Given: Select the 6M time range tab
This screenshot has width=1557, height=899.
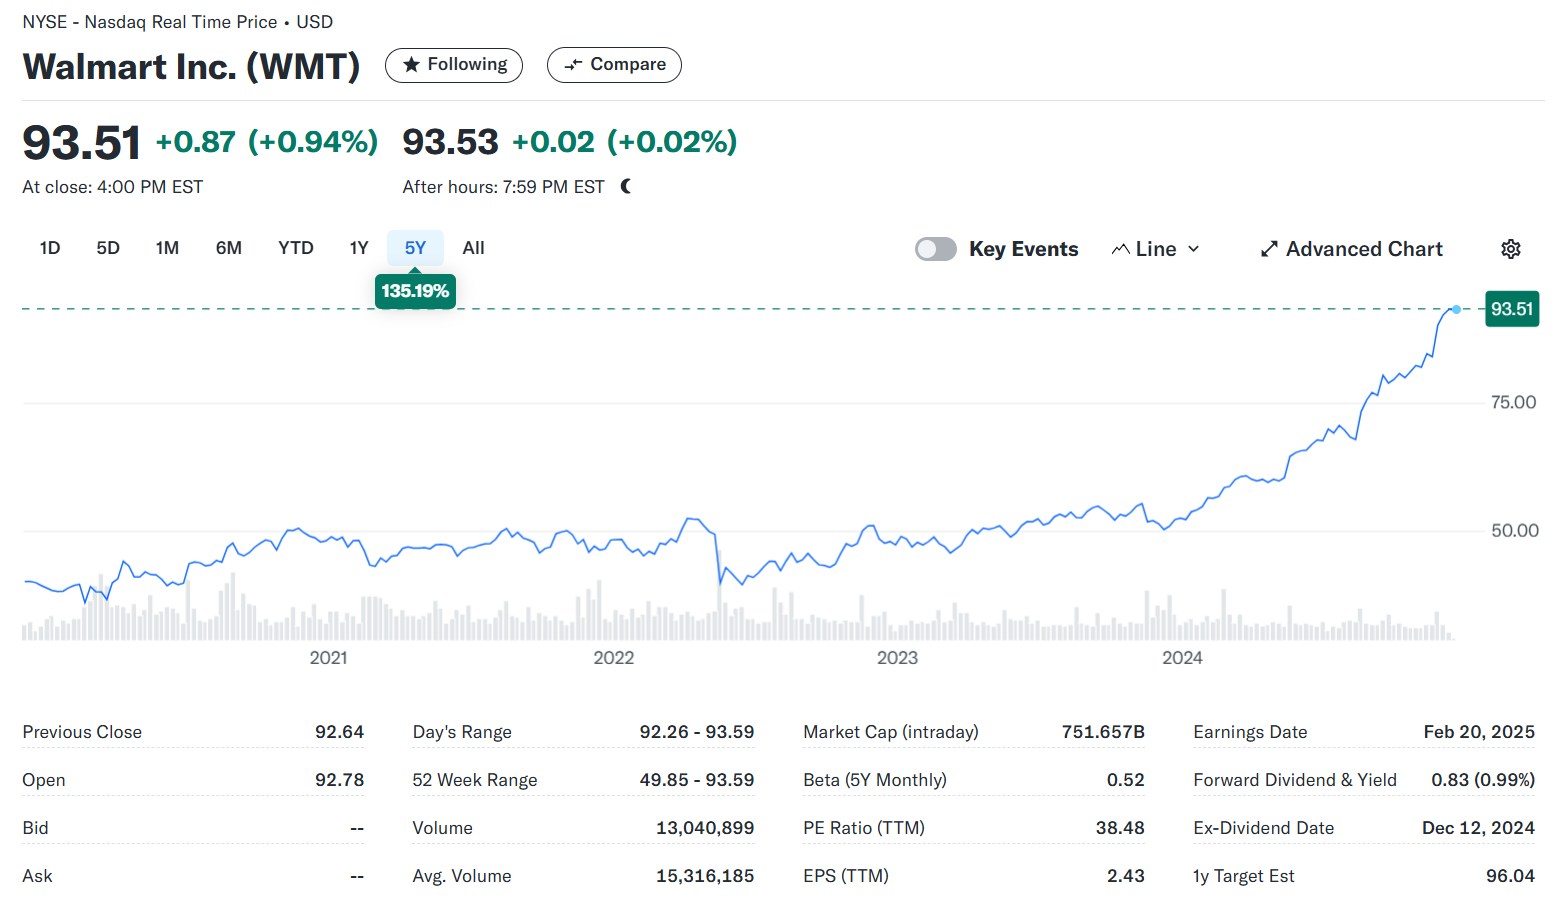Looking at the screenshot, I should pyautogui.click(x=229, y=248).
